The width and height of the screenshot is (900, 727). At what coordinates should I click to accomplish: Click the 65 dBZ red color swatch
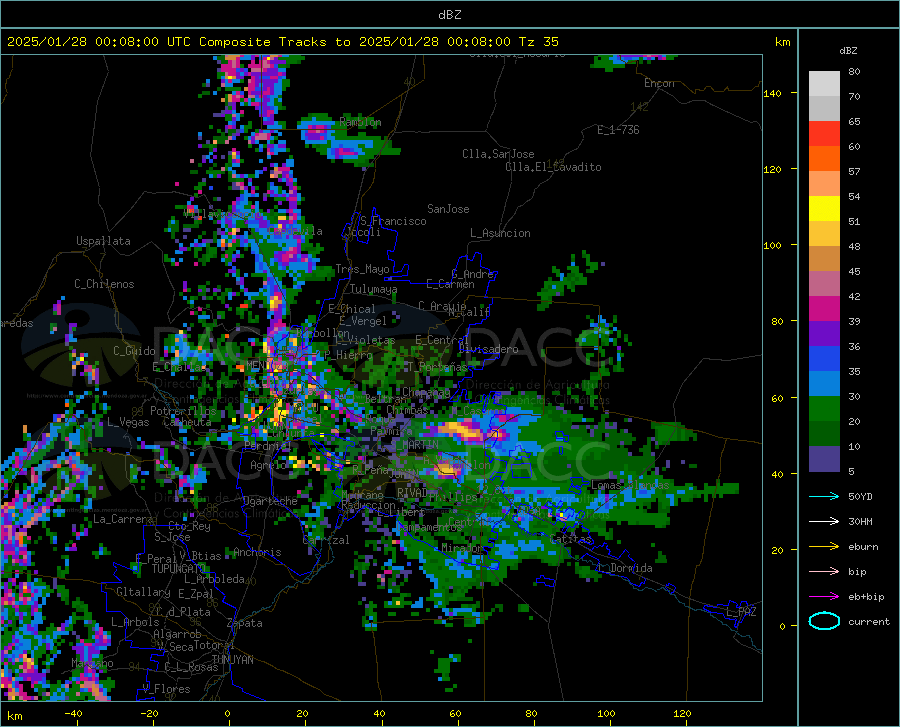coord(824,134)
